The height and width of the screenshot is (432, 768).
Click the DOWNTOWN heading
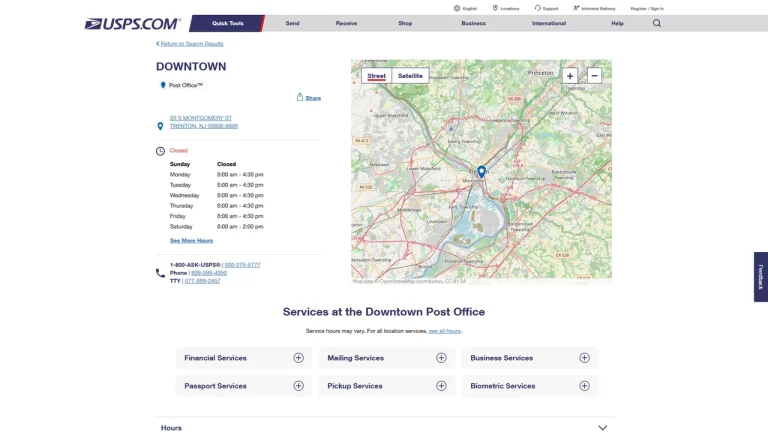(191, 67)
